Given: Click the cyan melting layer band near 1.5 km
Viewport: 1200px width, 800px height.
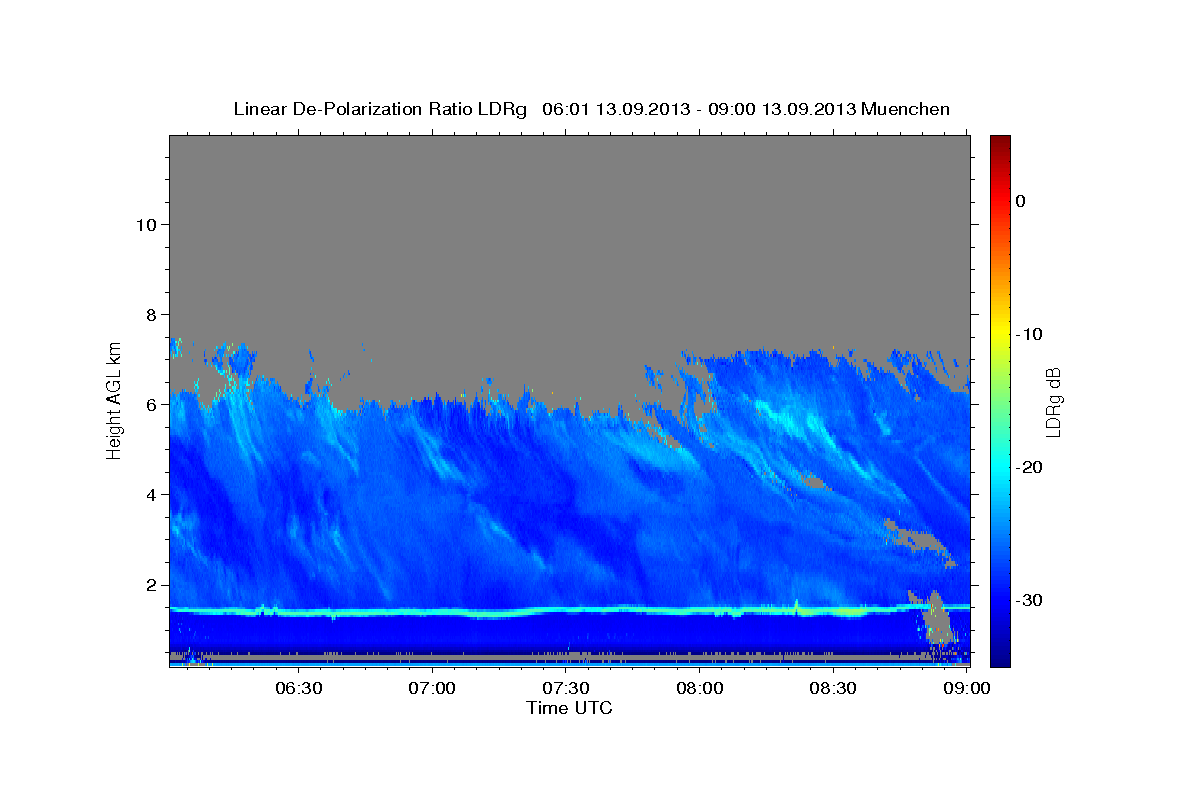Looking at the screenshot, I should tap(569, 609).
